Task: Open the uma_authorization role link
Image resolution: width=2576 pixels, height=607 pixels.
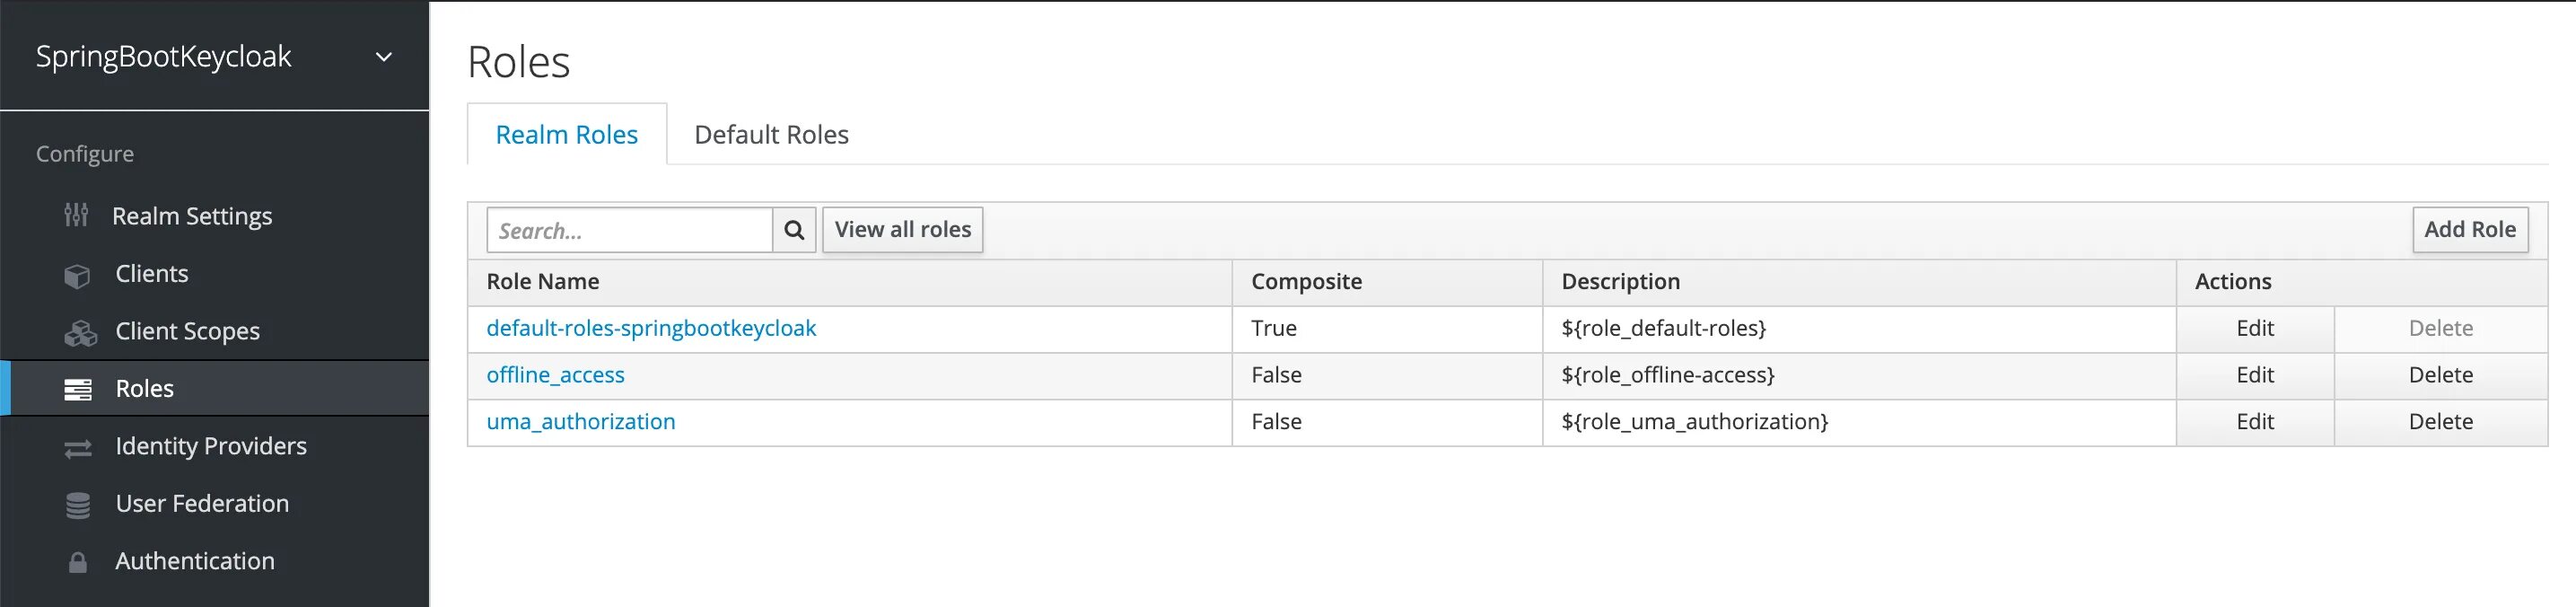Action: tap(580, 422)
